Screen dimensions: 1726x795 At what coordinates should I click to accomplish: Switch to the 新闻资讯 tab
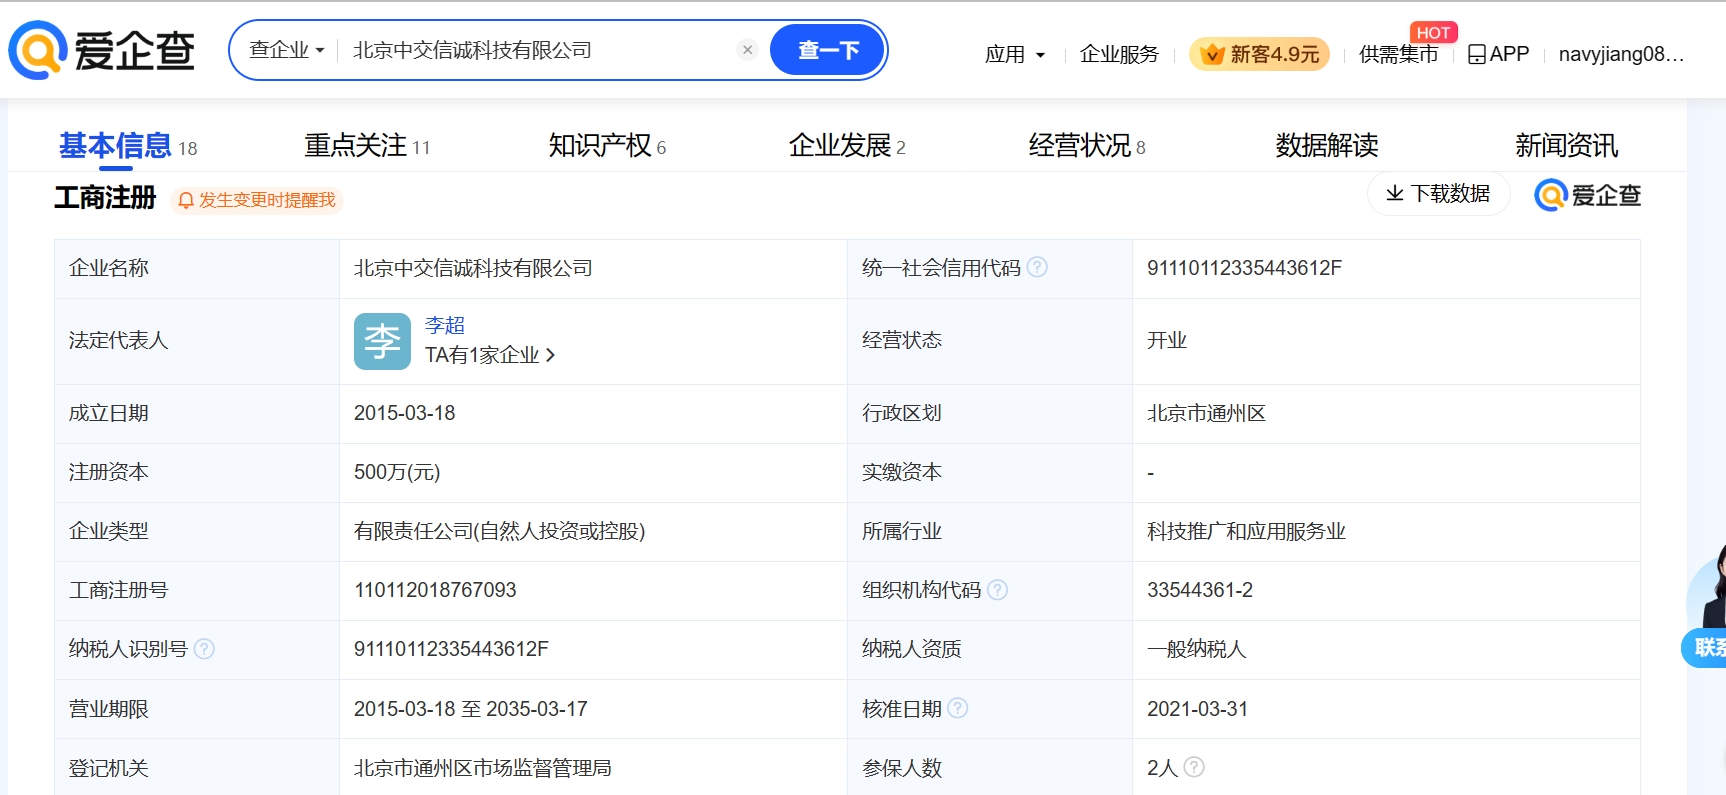(1566, 146)
